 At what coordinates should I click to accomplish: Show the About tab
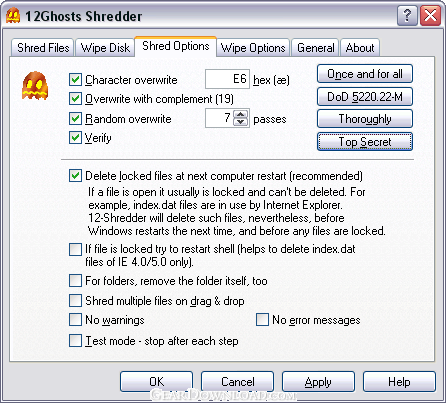click(x=360, y=48)
